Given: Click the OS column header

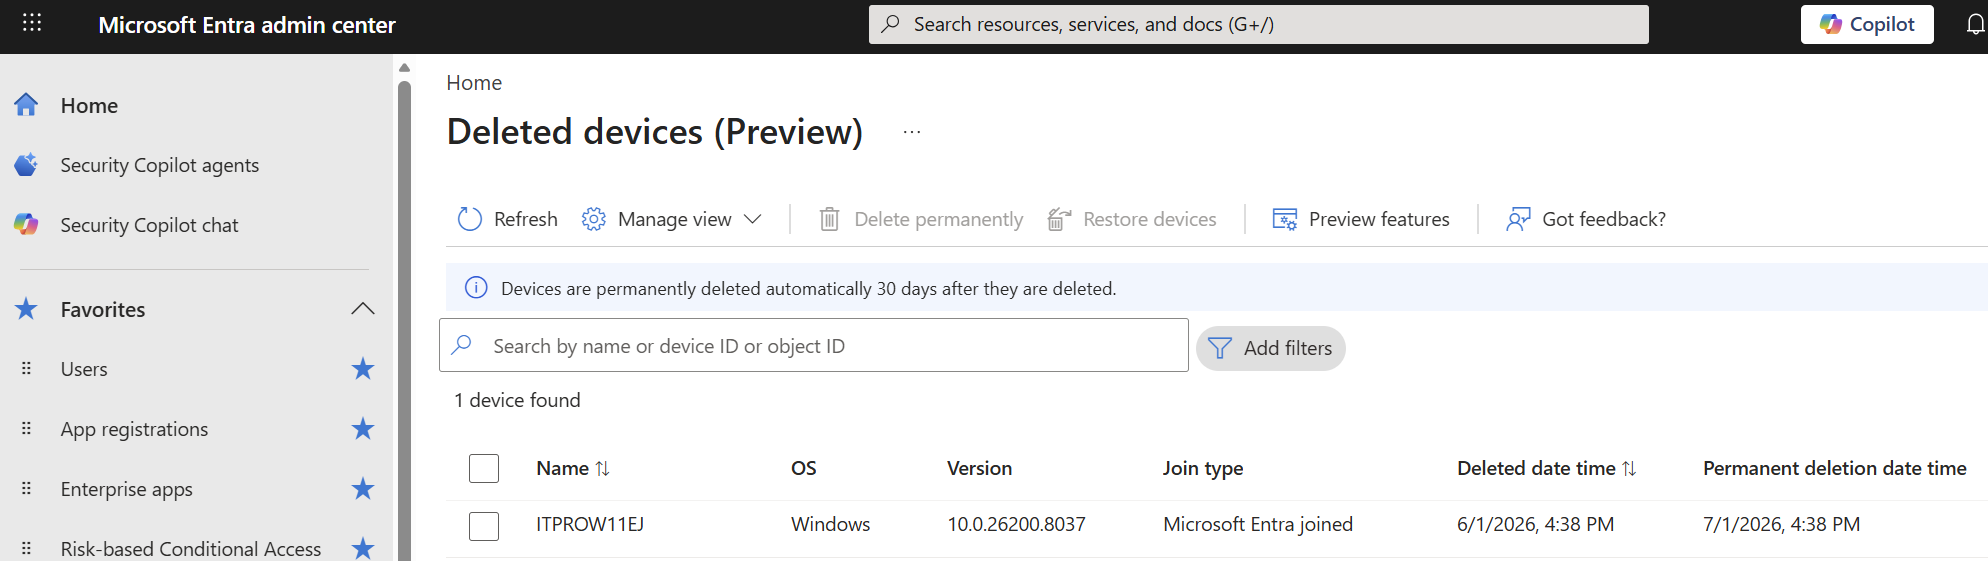Looking at the screenshot, I should tap(804, 468).
